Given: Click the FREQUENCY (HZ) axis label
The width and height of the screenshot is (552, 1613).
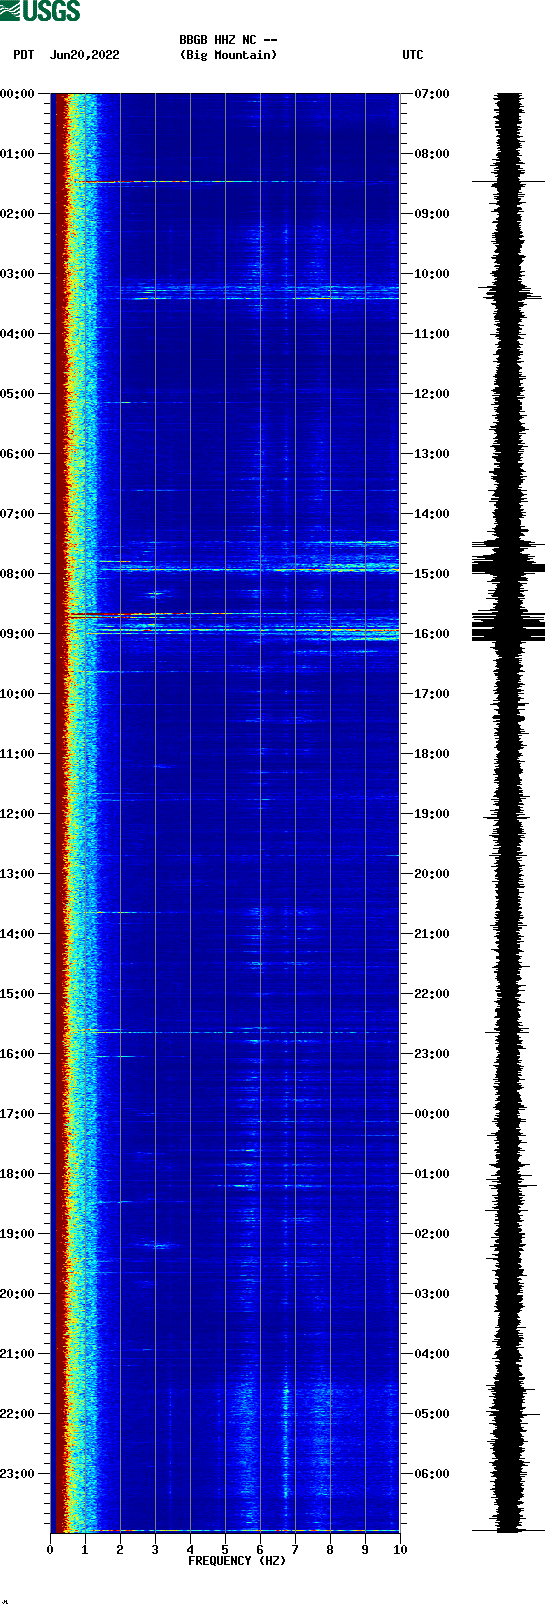Looking at the screenshot, I should [x=237, y=1561].
